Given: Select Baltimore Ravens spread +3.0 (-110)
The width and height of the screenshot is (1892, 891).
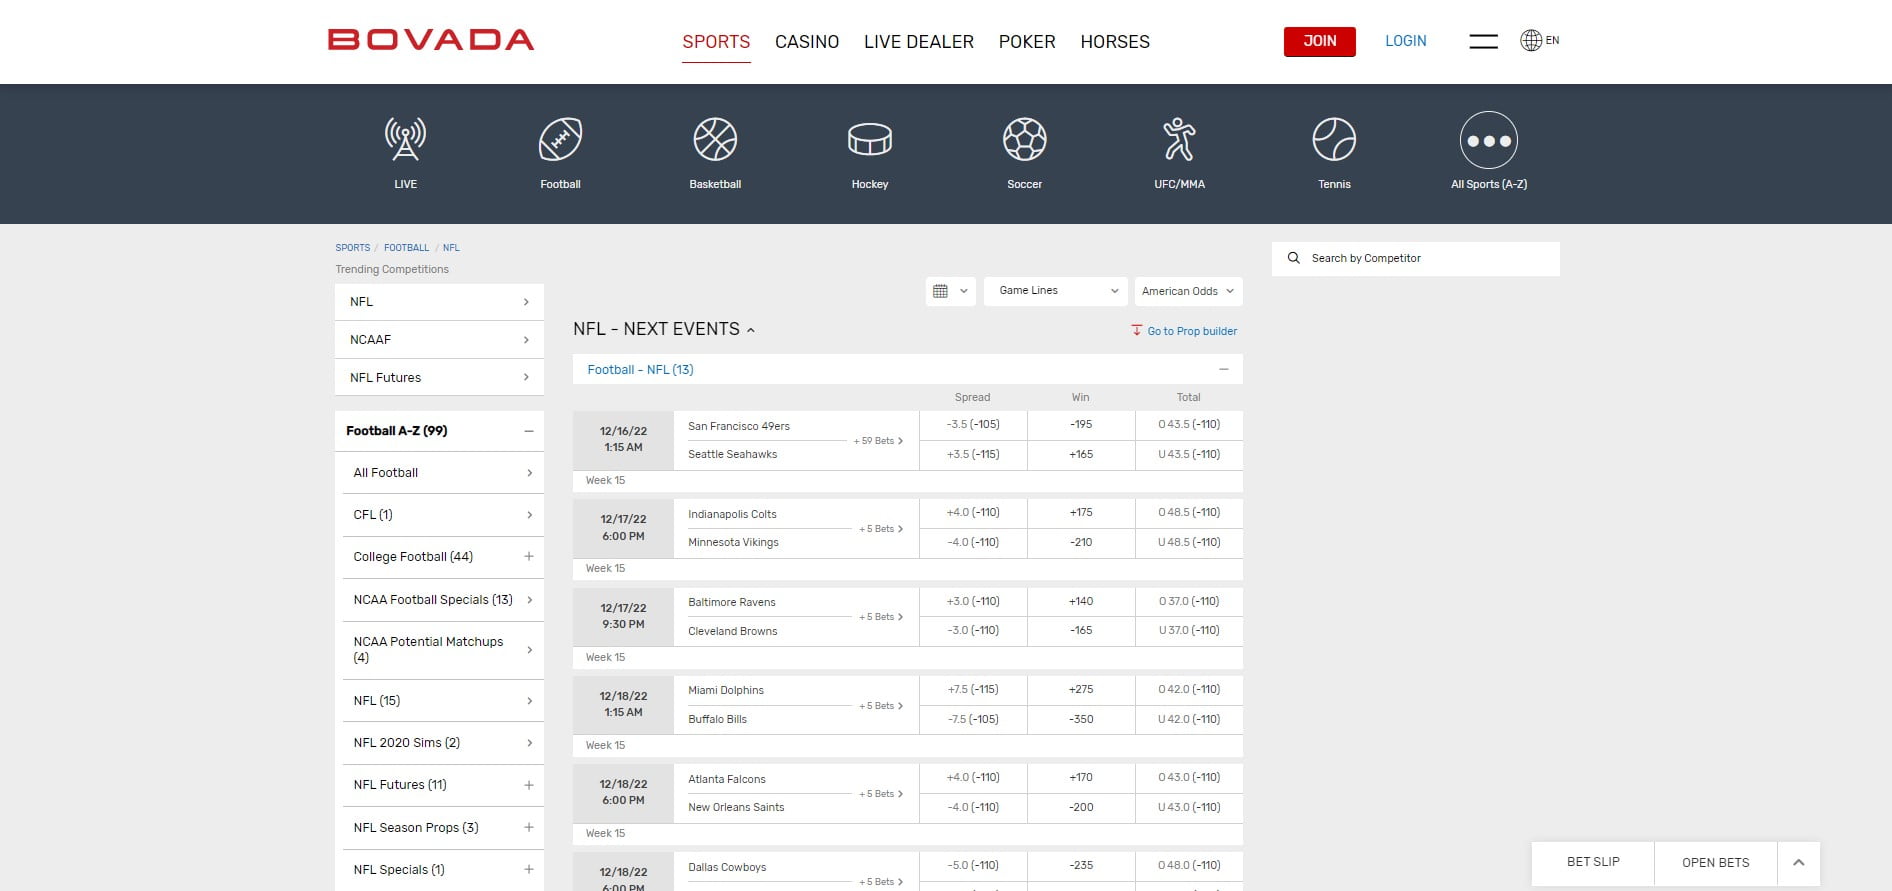Looking at the screenshot, I should pyautogui.click(x=973, y=602).
